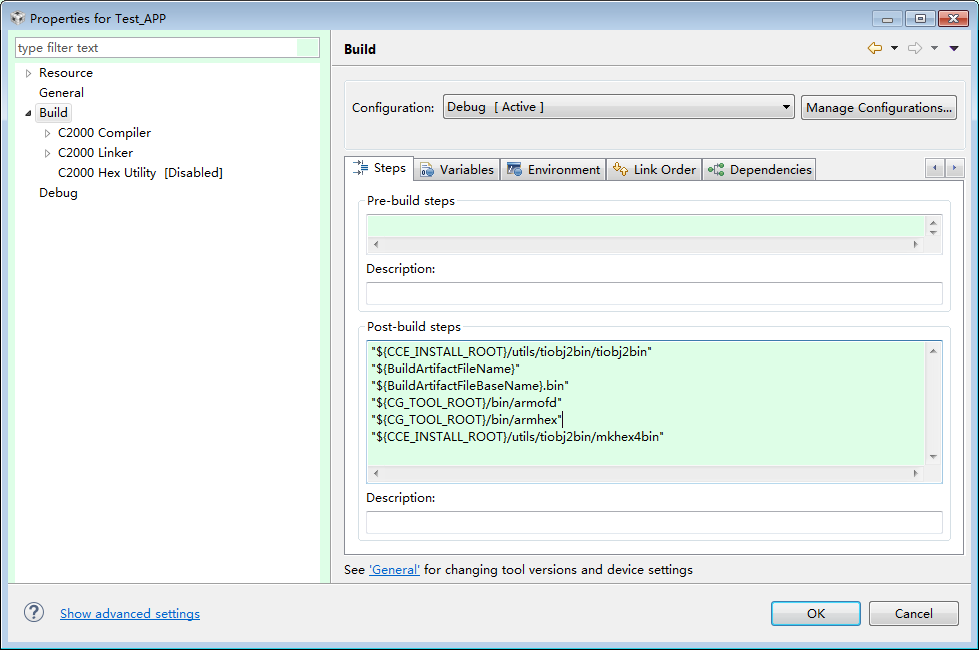Open the Dependencies tab
Image resolution: width=979 pixels, height=650 pixels.
point(760,170)
